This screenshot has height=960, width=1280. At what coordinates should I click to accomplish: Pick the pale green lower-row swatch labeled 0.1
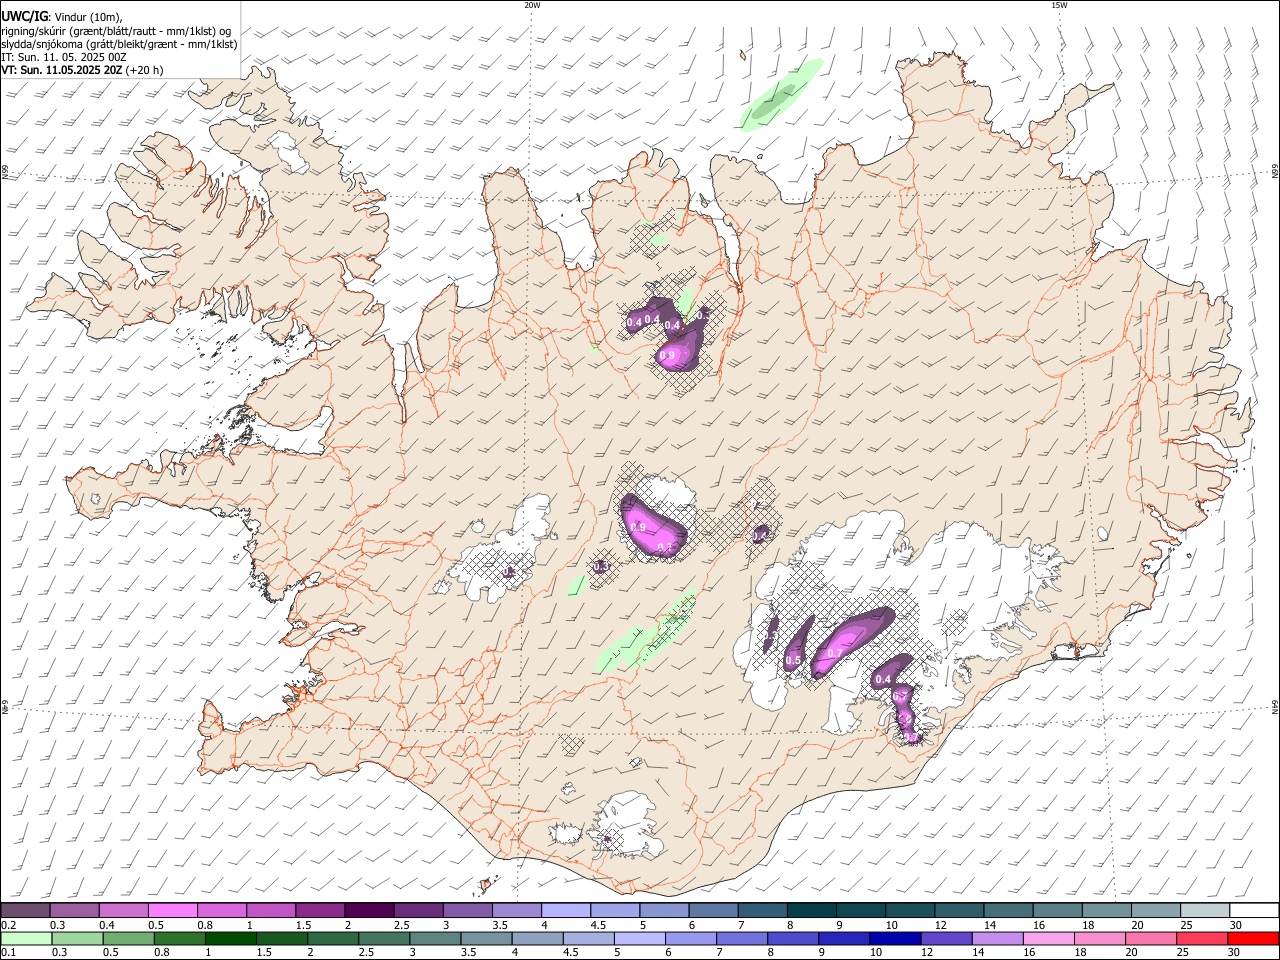25,938
